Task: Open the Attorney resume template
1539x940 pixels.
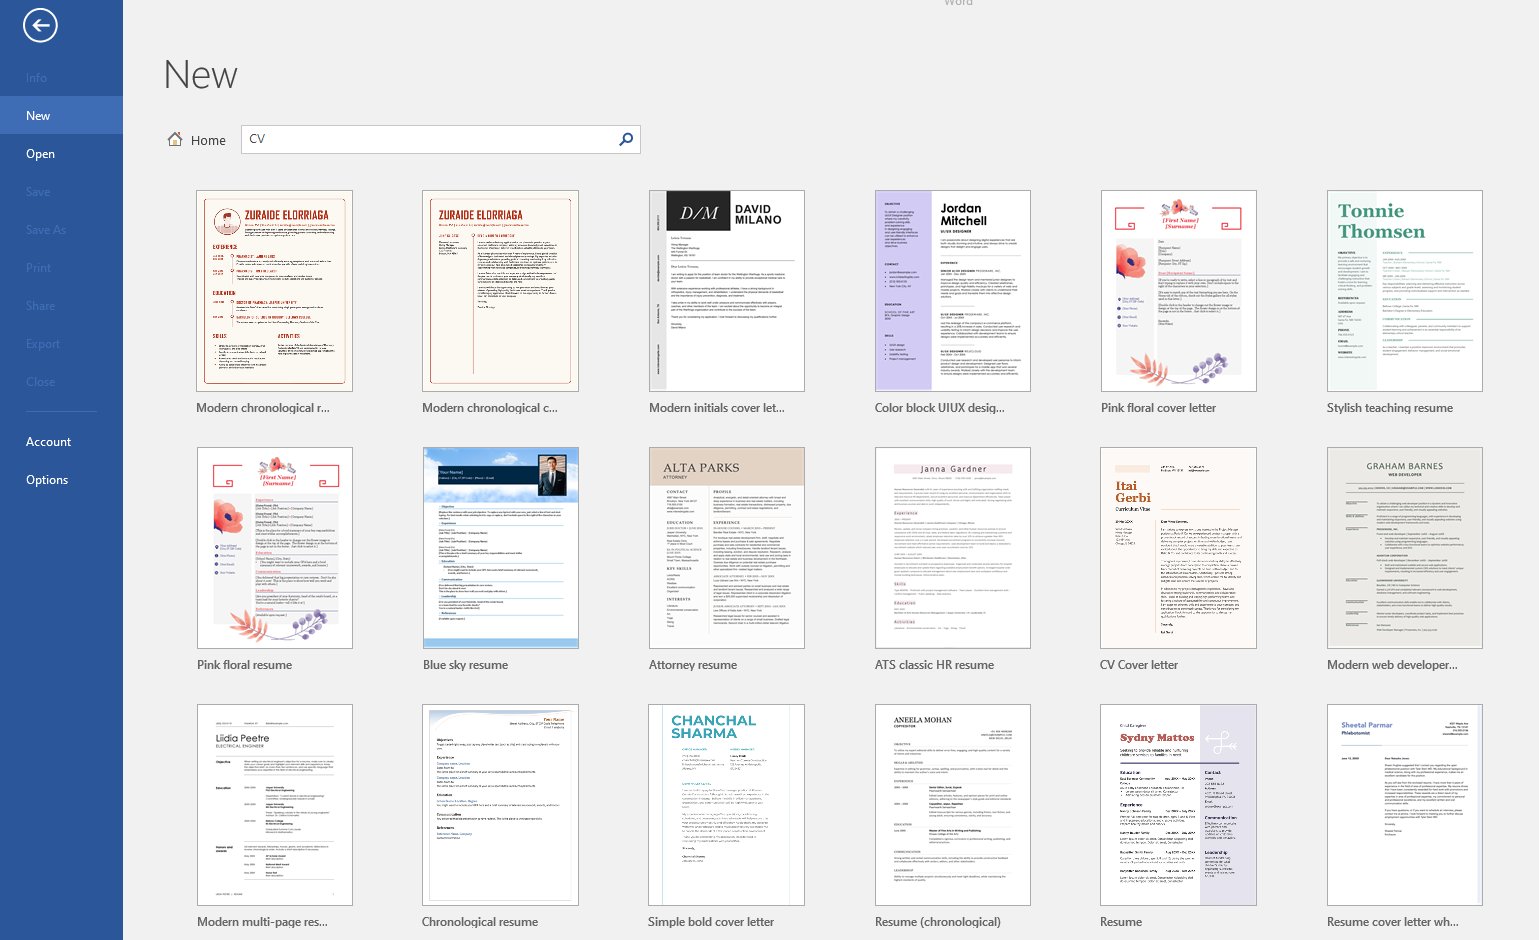Action: pyautogui.click(x=726, y=548)
